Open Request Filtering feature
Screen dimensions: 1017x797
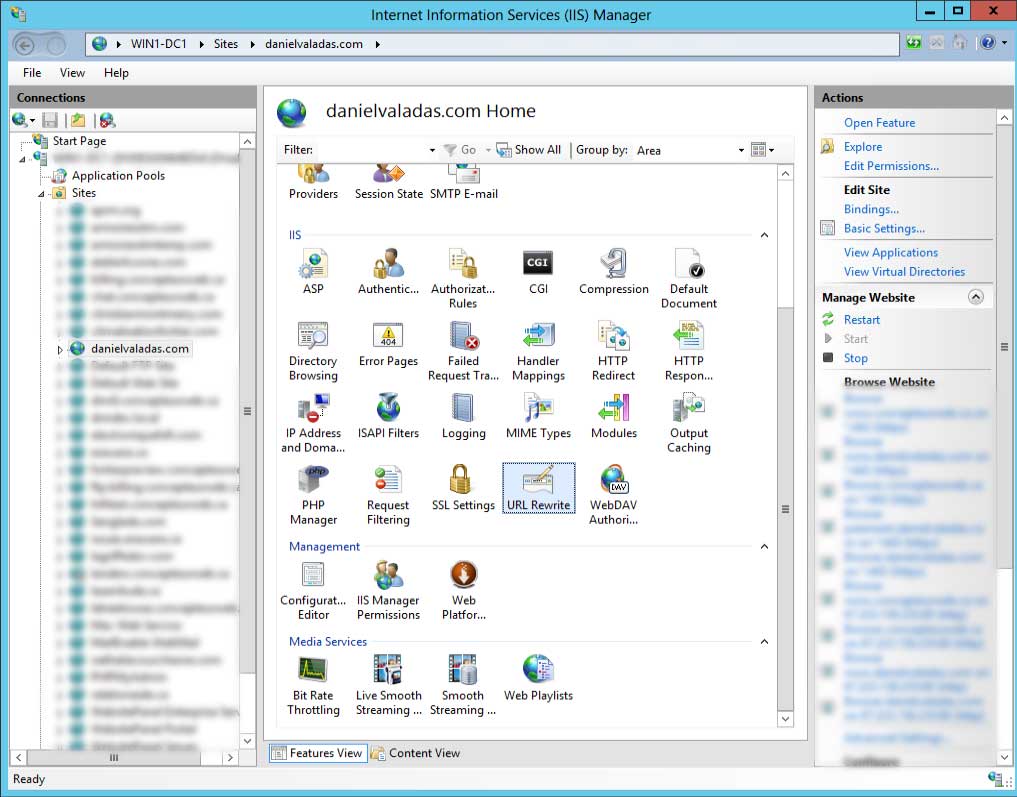388,495
